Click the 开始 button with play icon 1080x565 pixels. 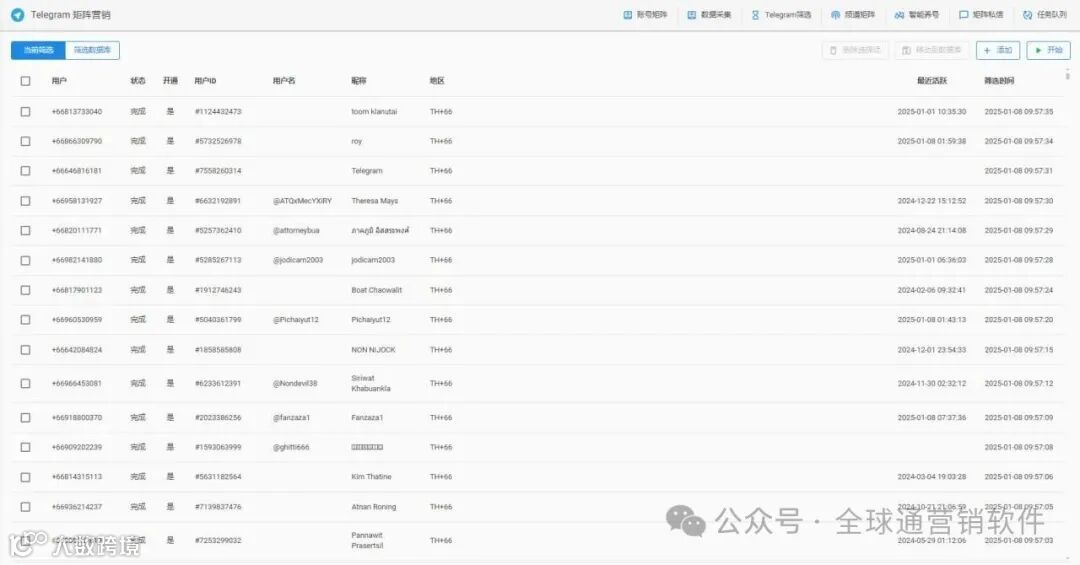[1048, 50]
